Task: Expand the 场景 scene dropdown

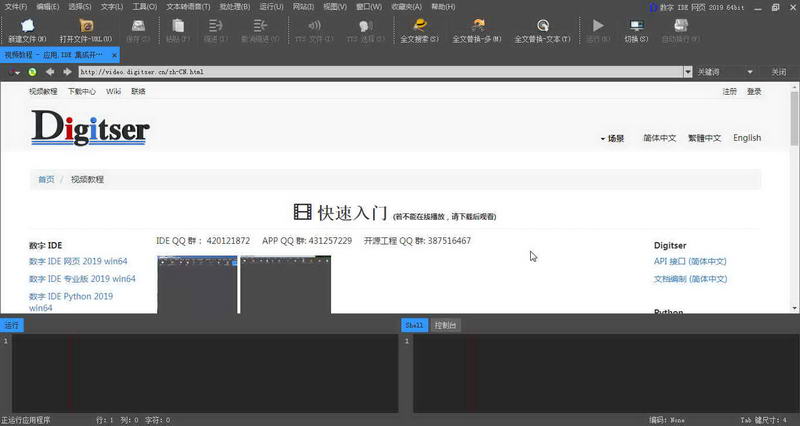Action: [x=612, y=138]
